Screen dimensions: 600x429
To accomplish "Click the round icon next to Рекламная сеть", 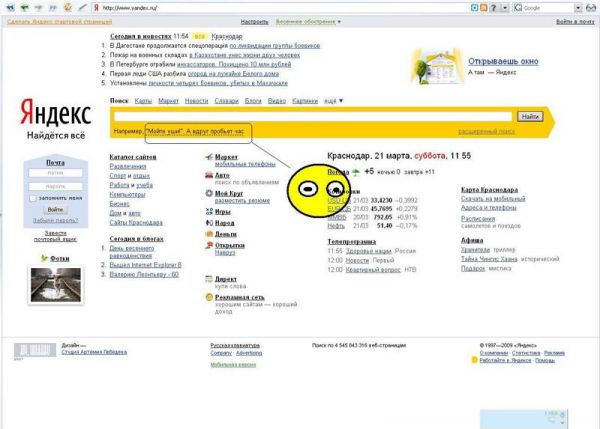I will pos(209,297).
